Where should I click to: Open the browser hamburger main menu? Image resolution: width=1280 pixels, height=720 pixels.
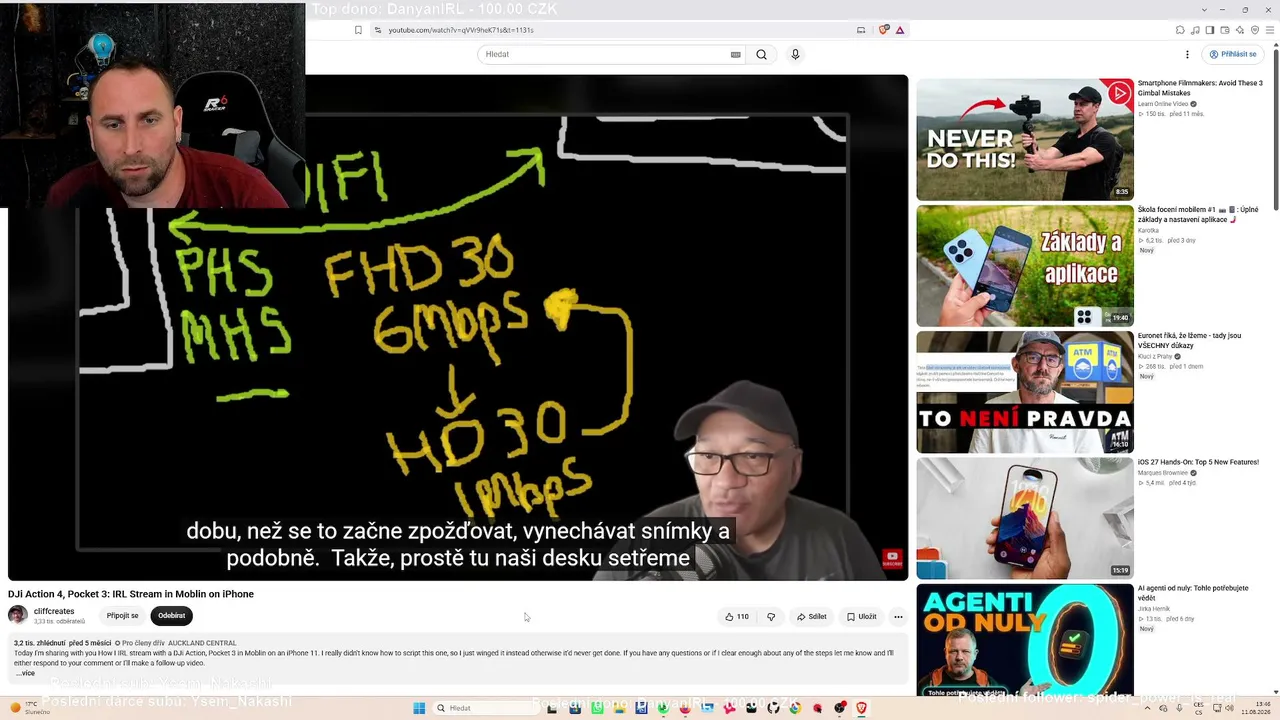click(x=1270, y=30)
